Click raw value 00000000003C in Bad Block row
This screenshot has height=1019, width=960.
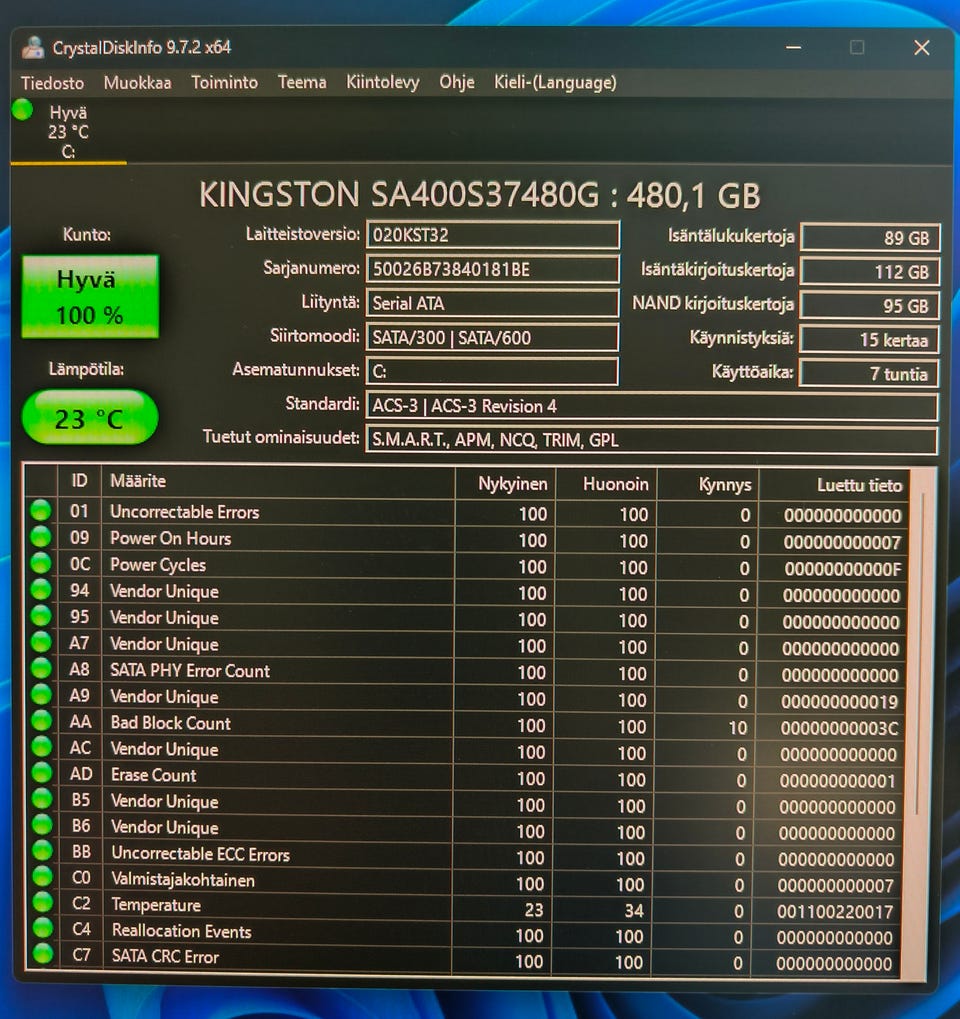[x=838, y=728]
